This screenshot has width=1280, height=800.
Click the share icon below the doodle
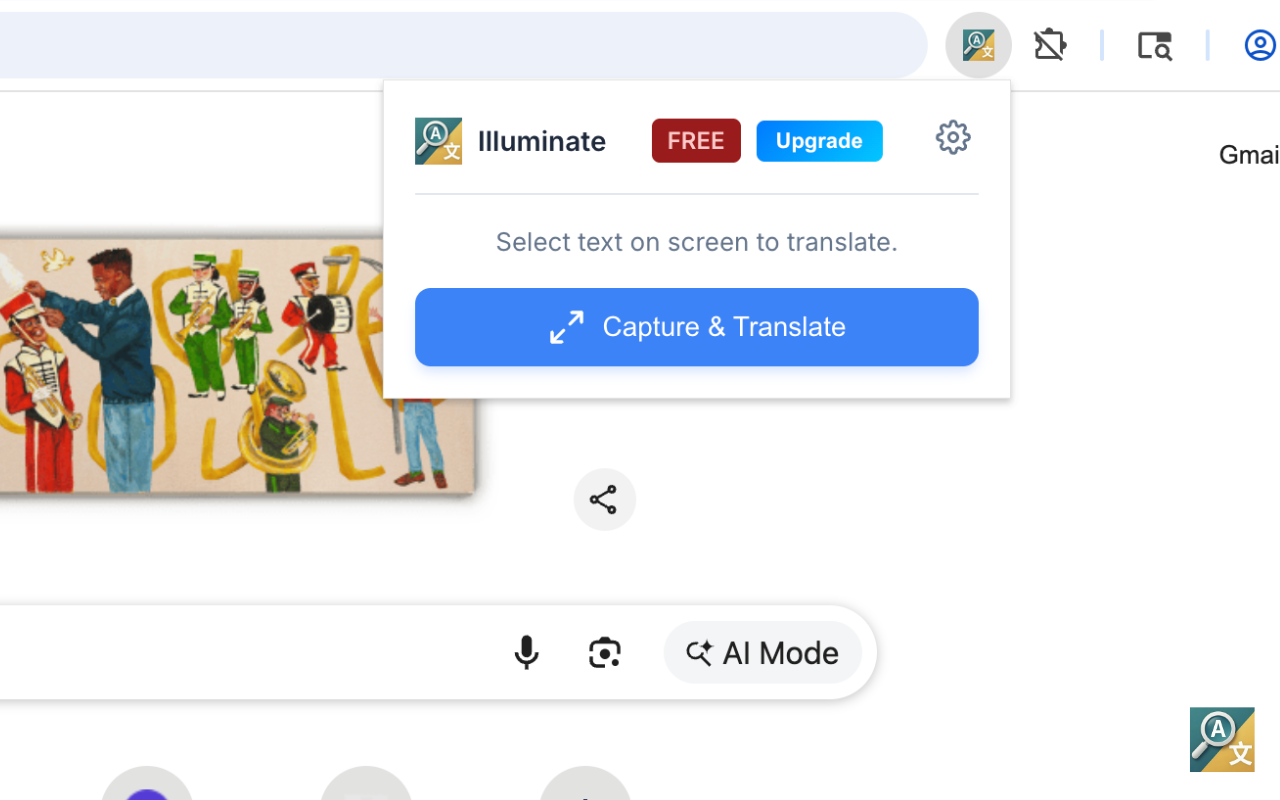coord(604,499)
